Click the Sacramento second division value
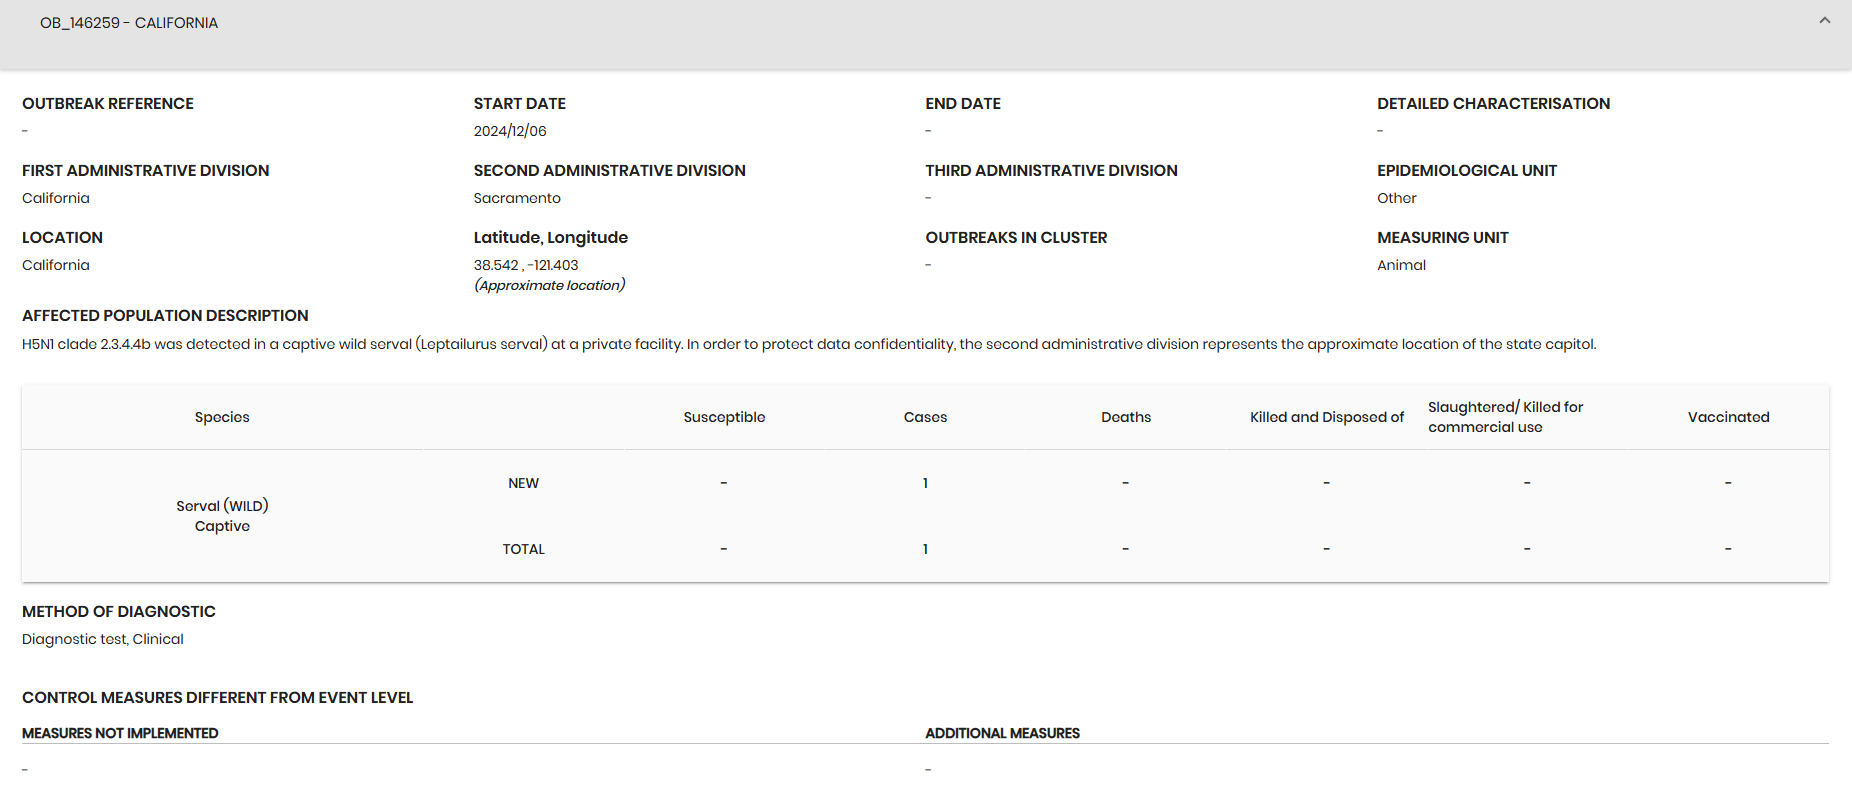Image resolution: width=1852 pixels, height=798 pixels. [x=517, y=198]
